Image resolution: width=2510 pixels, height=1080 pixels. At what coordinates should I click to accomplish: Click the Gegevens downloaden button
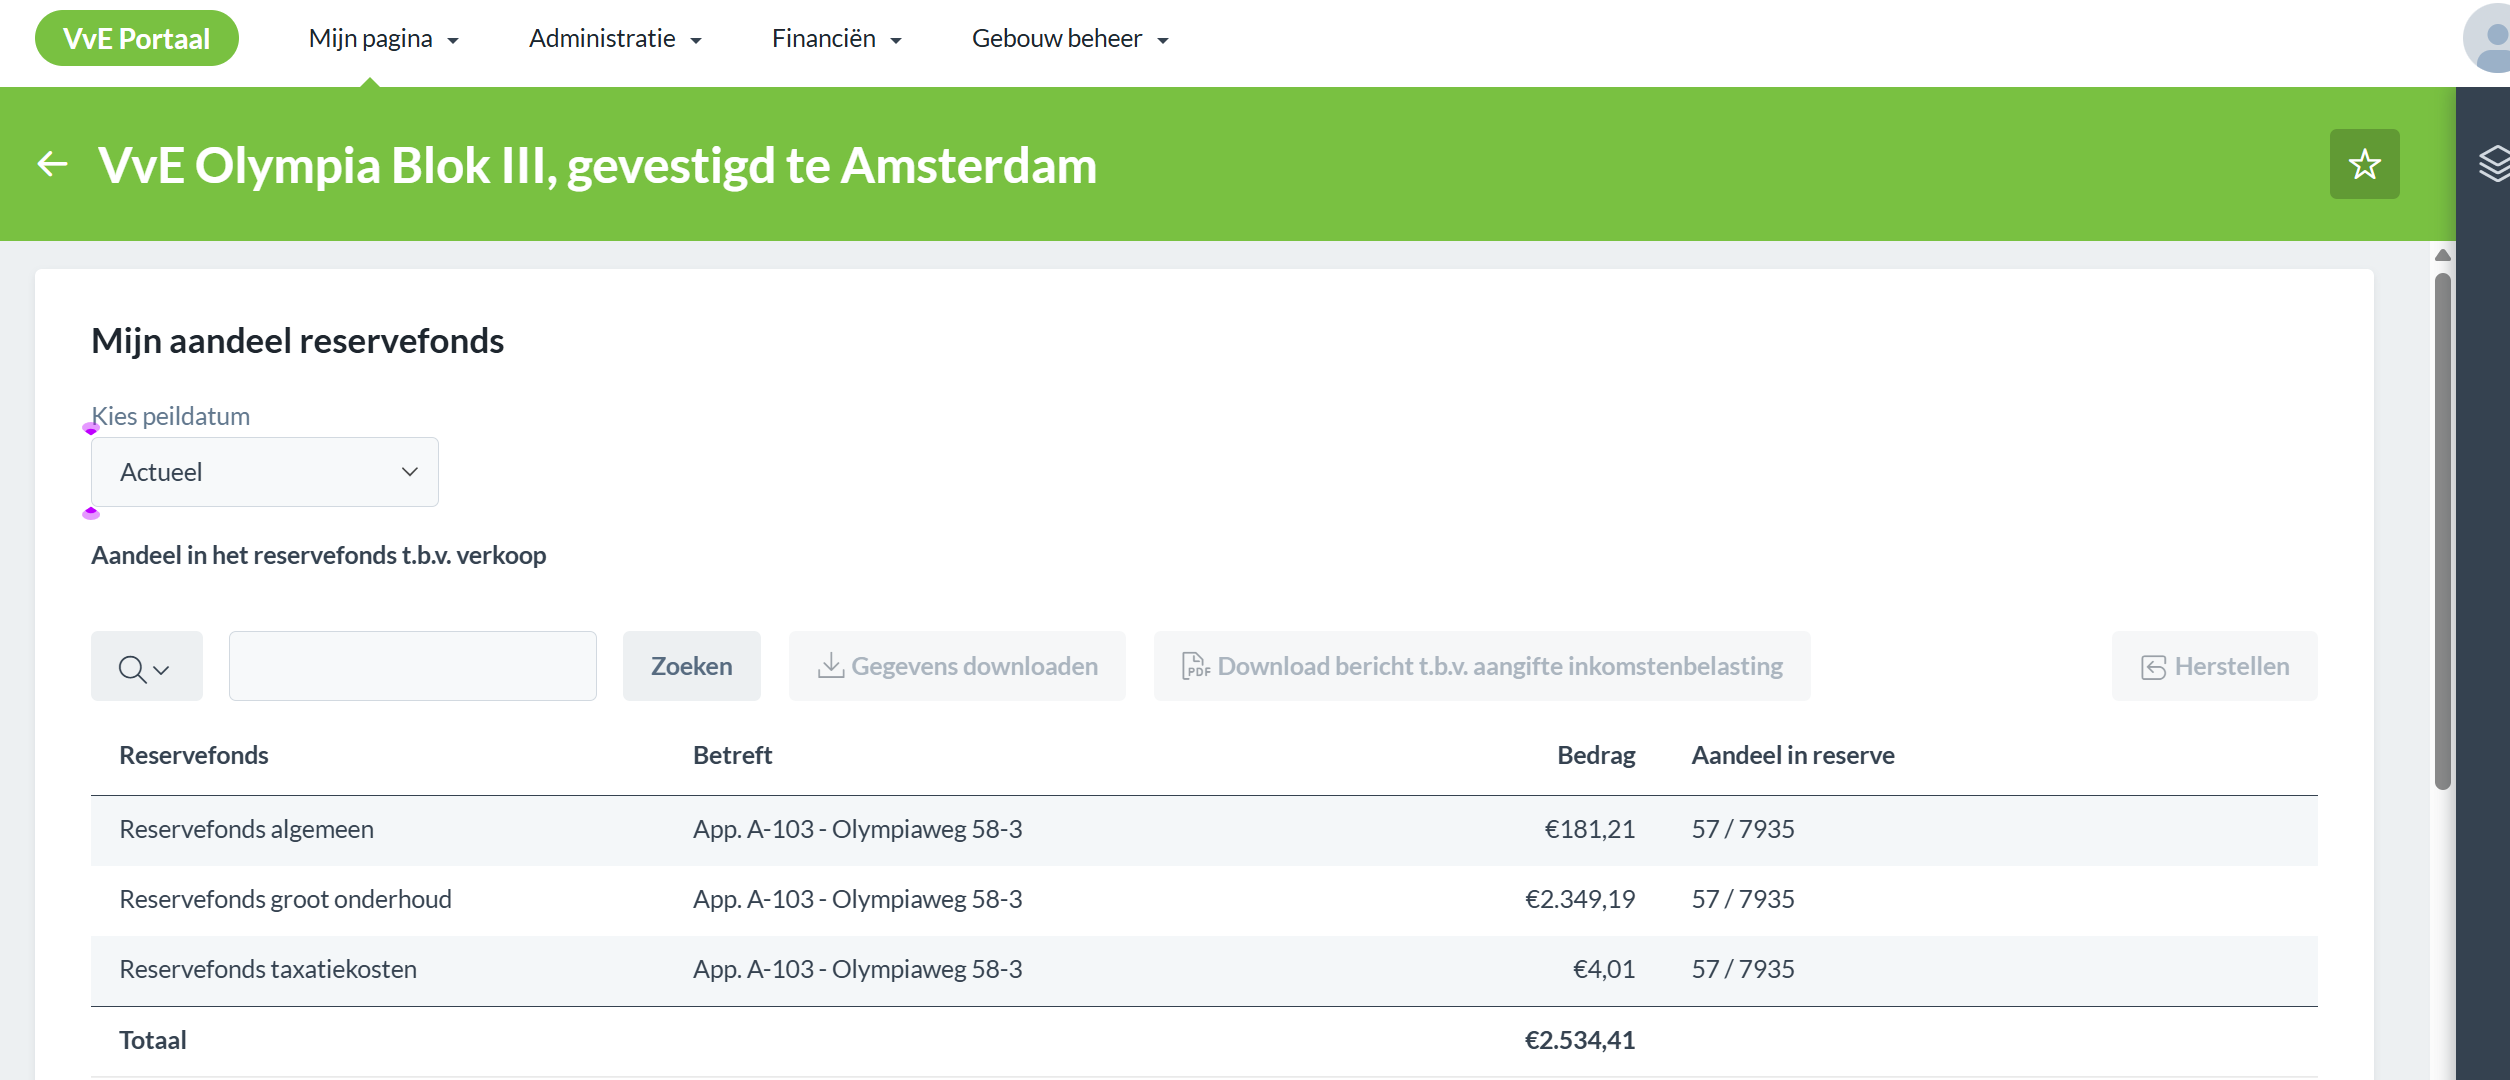click(957, 666)
